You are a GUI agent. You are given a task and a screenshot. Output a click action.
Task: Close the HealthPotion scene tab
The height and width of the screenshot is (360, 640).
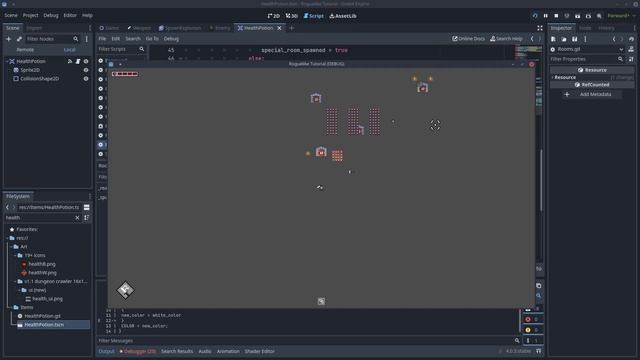click(x=279, y=28)
